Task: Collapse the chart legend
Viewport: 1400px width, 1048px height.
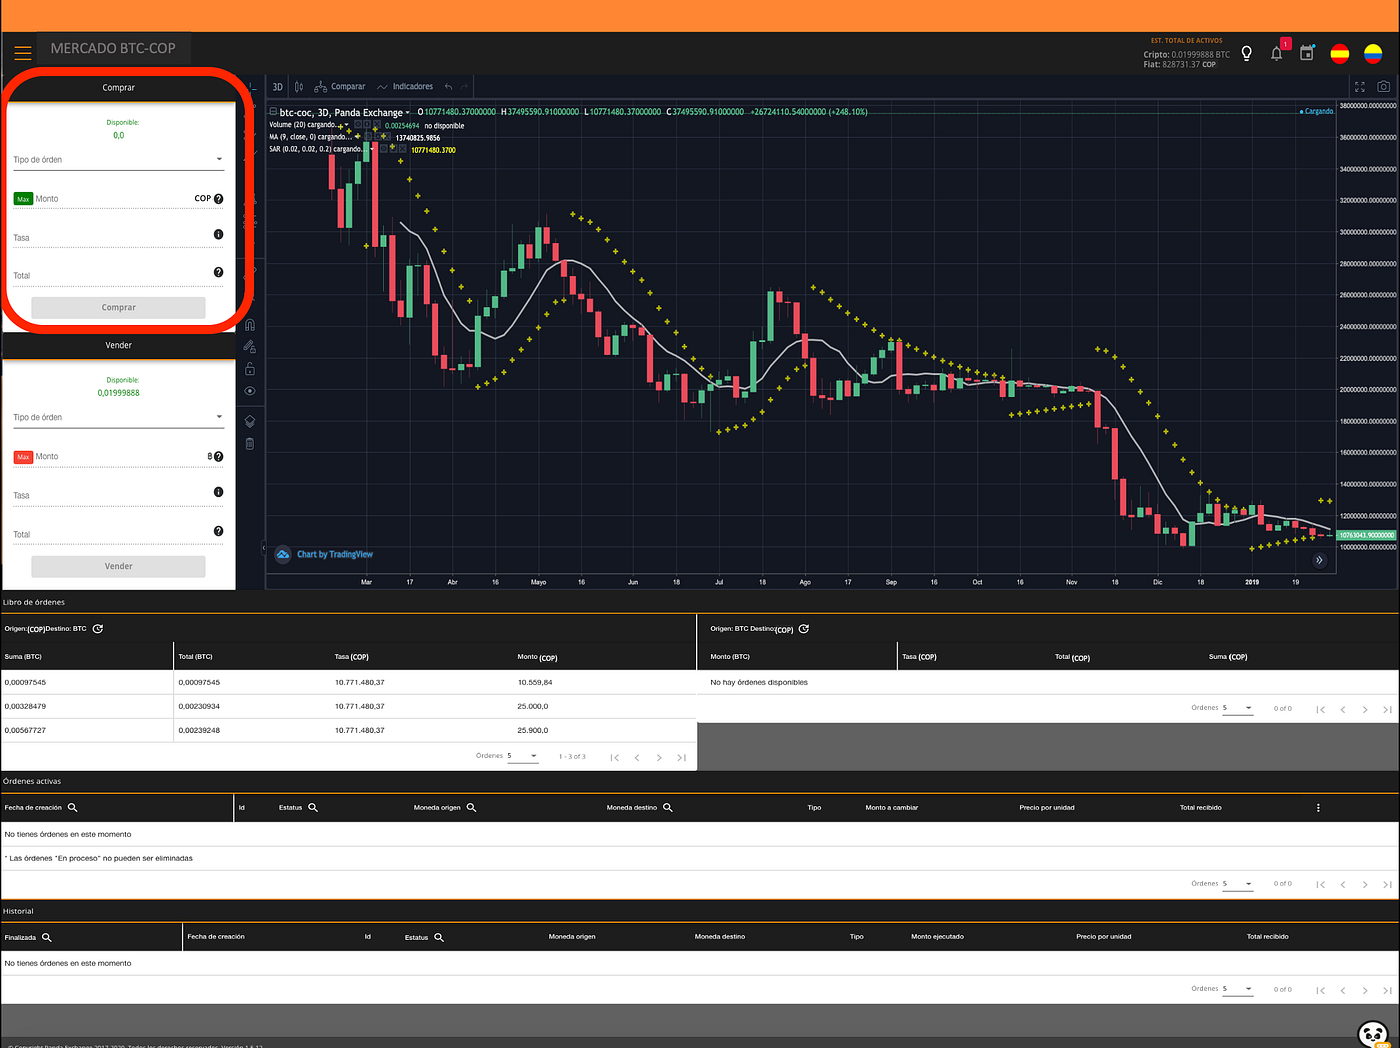Action: (x=273, y=112)
